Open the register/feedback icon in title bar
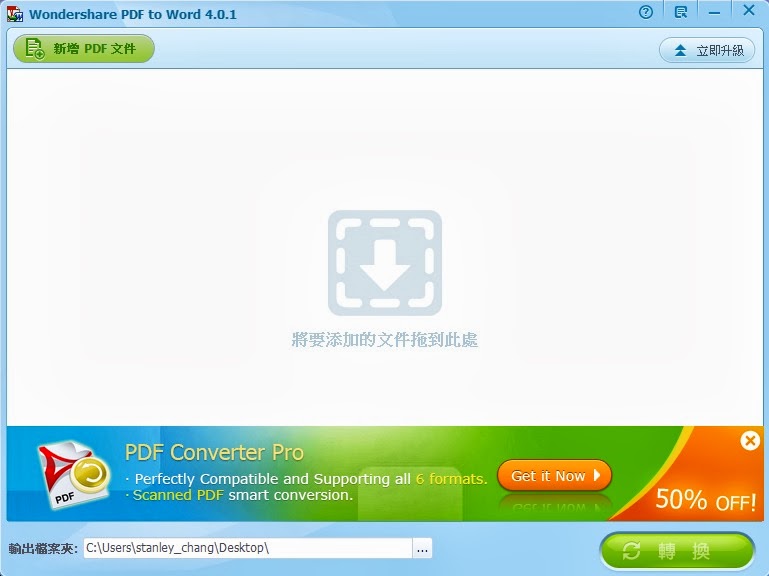This screenshot has width=769, height=576. click(x=681, y=12)
